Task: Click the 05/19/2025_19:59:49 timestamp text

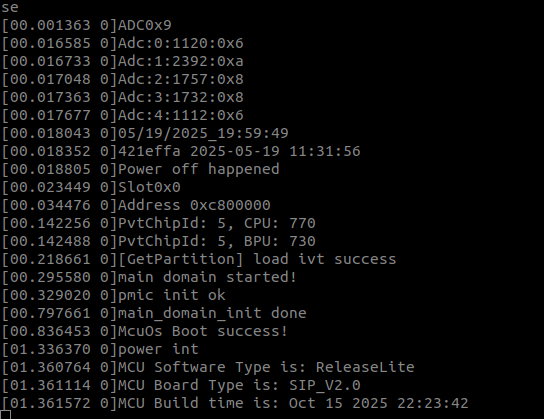Action: (203, 134)
